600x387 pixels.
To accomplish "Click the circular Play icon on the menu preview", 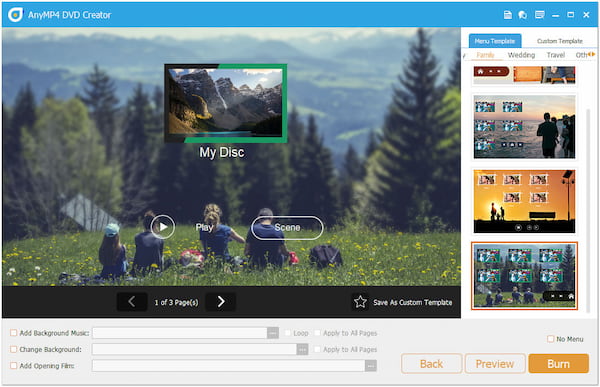I will [x=163, y=227].
